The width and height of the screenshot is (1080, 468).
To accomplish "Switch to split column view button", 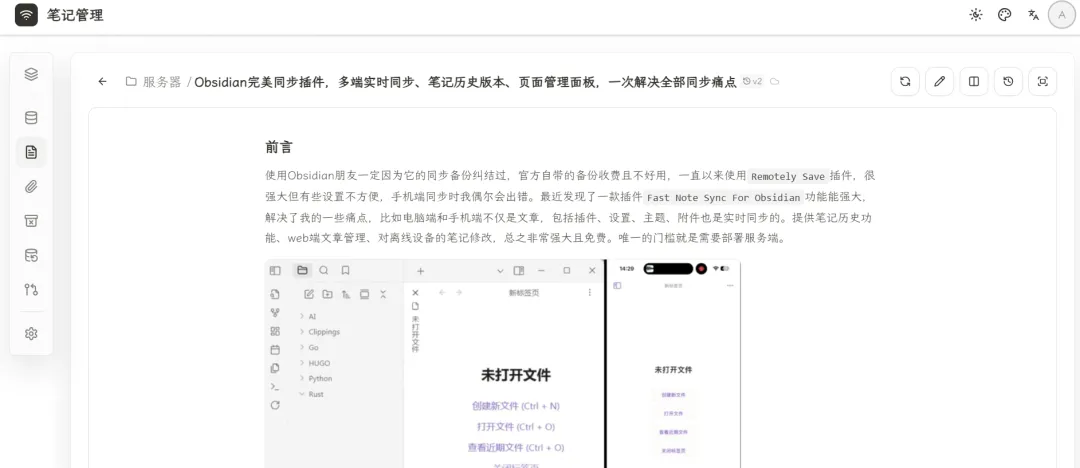I will (974, 81).
